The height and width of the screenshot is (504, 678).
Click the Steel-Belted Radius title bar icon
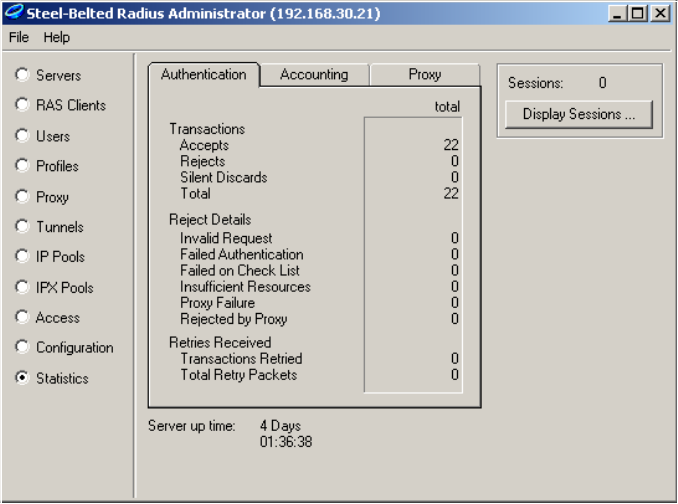13,13
